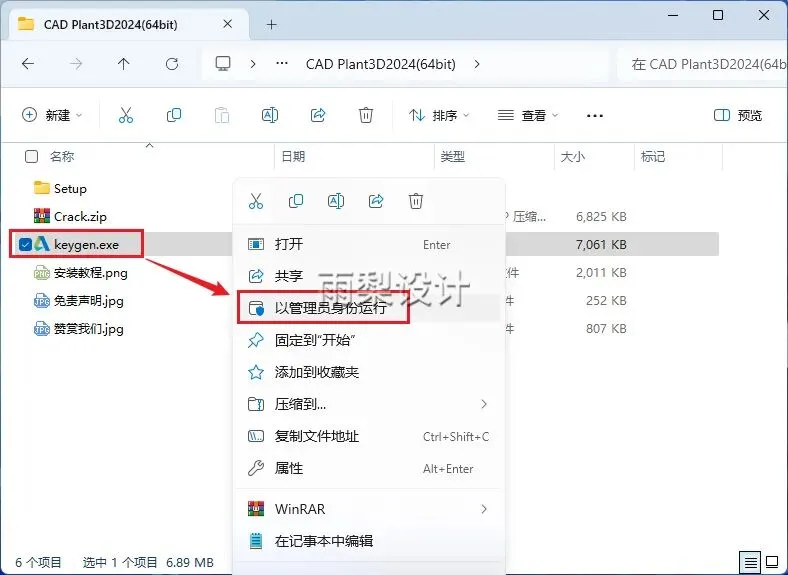Viewport: 788px width, 575px height.
Task: Open a new tab with the plus button
Action: (x=271, y=24)
